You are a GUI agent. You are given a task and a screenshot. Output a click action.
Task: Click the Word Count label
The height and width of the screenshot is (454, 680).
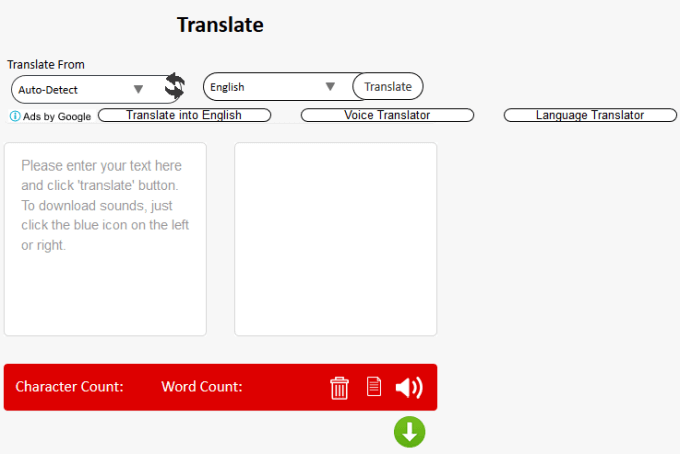tap(202, 386)
